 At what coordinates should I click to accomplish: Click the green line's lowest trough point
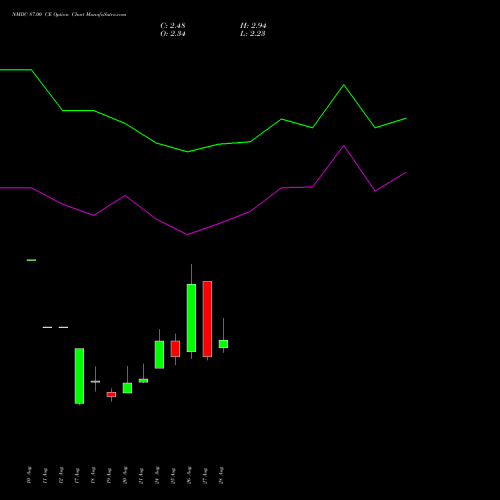pyautogui.click(x=187, y=152)
